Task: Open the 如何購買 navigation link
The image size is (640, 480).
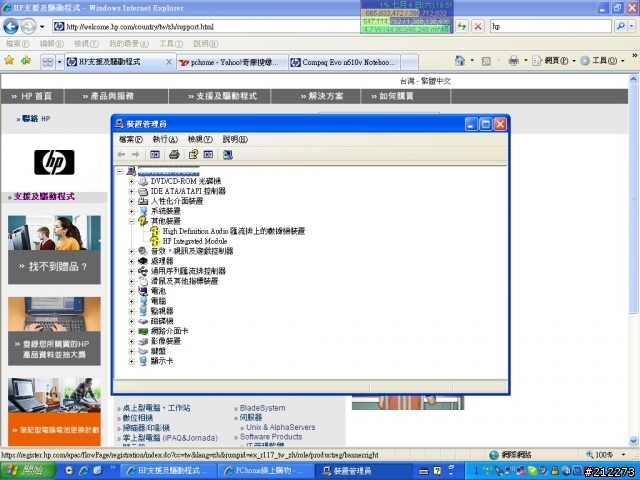Action: click(x=392, y=96)
